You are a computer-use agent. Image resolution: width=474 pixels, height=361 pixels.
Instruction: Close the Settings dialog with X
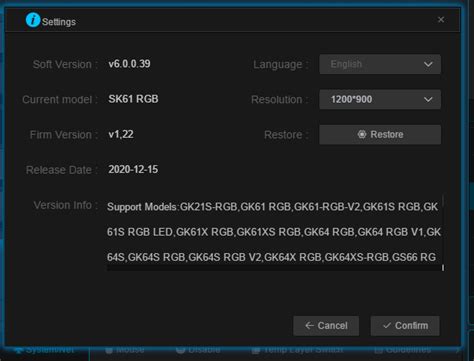click(x=441, y=20)
